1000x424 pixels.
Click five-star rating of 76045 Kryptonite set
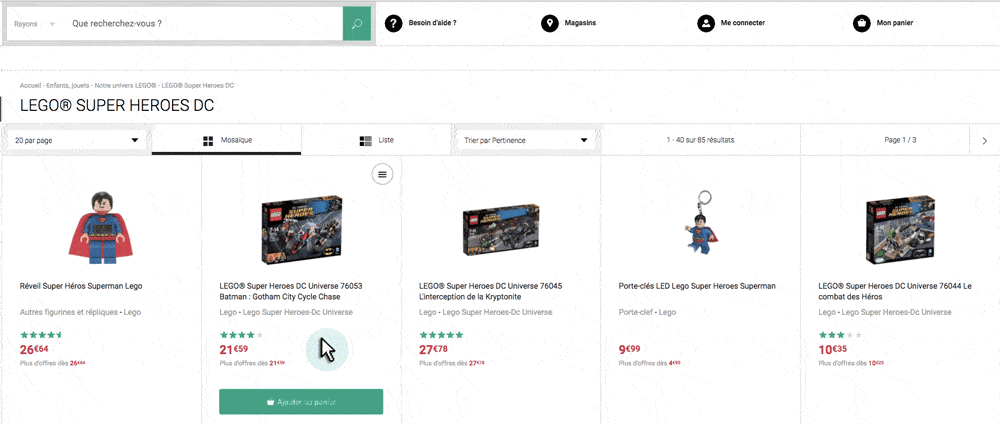tap(441, 335)
